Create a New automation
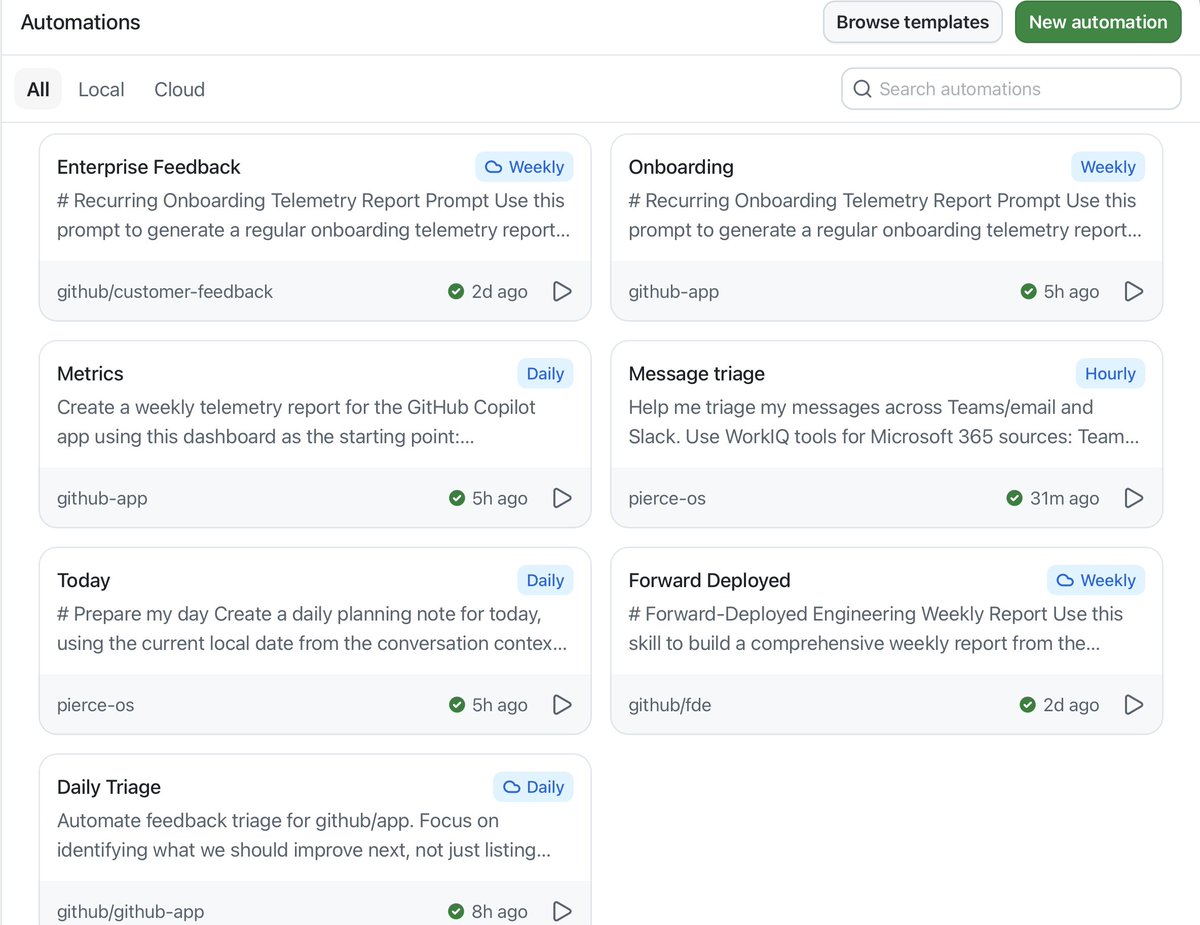Screen dimensions: 1200x925 1098,22
